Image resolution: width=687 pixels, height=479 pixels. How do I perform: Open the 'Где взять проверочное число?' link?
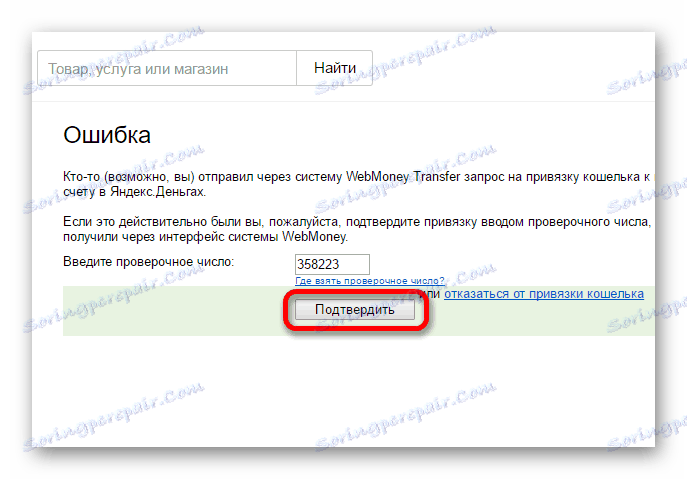(x=370, y=280)
